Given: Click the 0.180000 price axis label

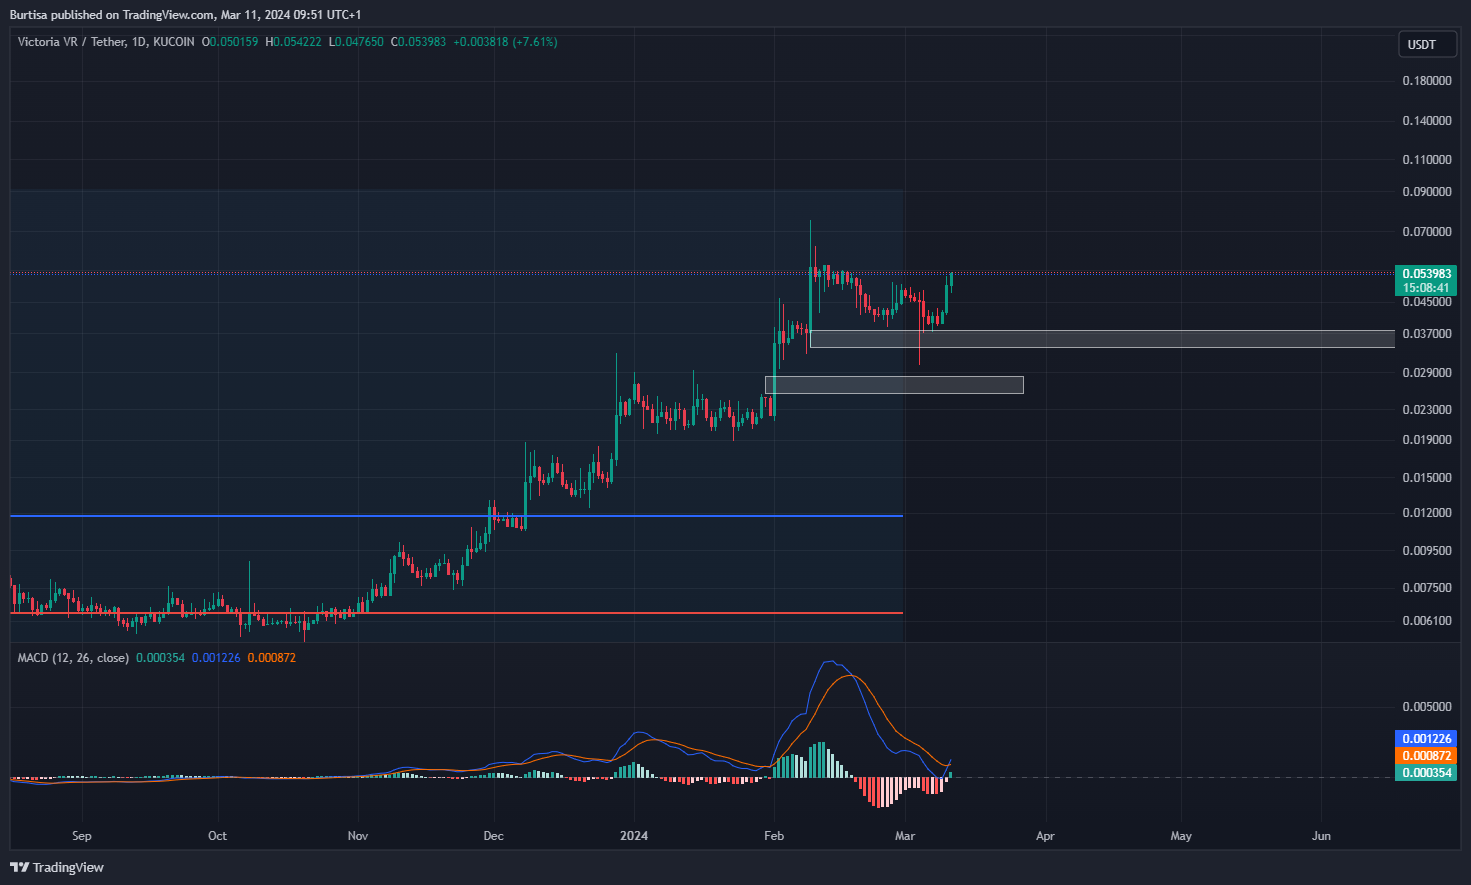Looking at the screenshot, I should click(1427, 81).
